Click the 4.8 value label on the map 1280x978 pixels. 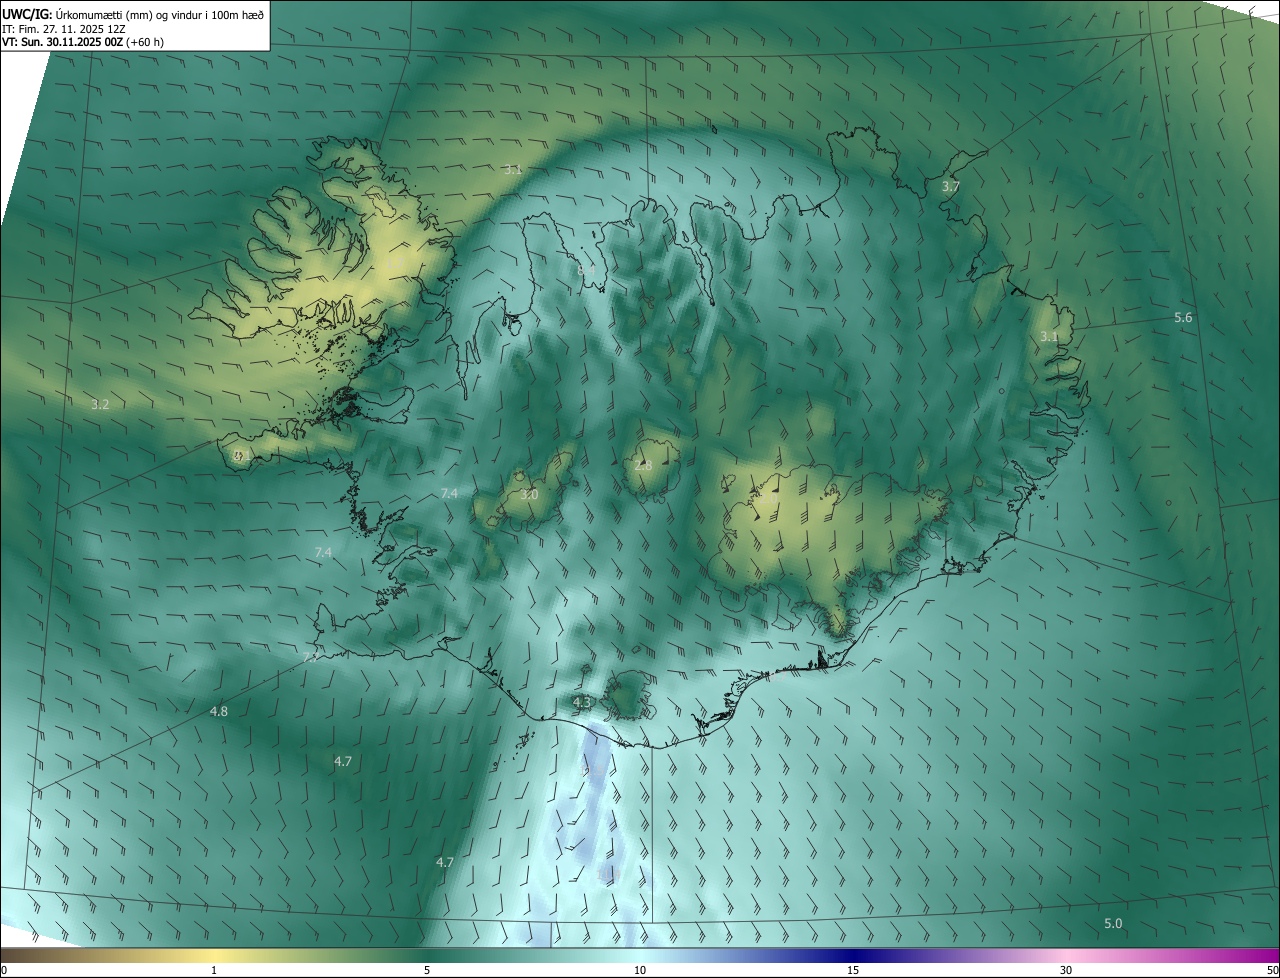[219, 711]
